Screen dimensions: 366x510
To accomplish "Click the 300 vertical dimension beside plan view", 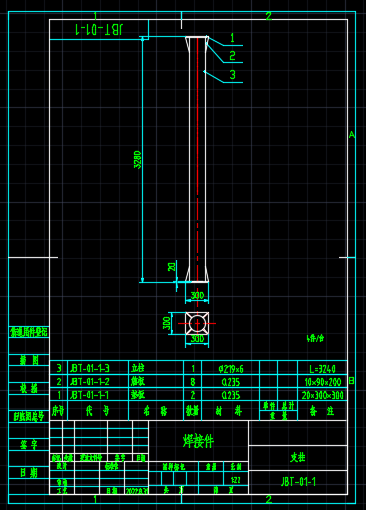I will [x=167, y=323].
